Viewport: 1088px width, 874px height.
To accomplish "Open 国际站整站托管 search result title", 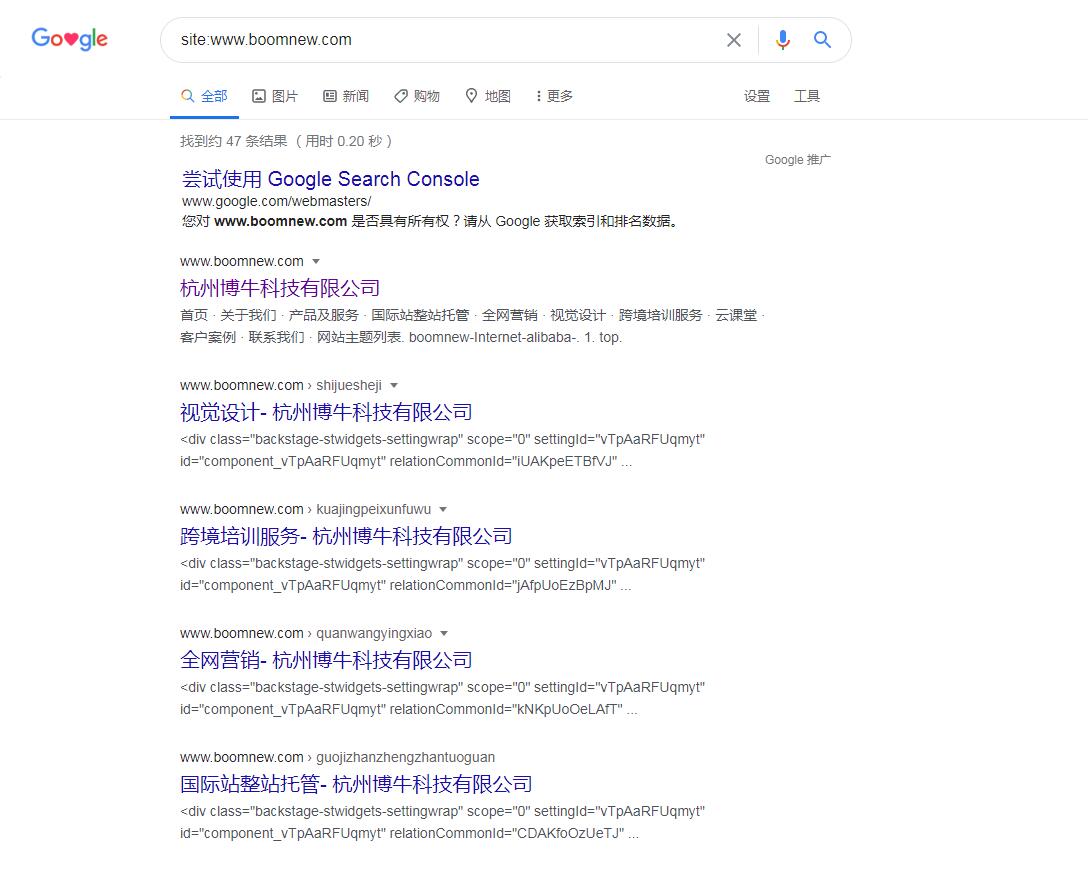I will (x=356, y=784).
